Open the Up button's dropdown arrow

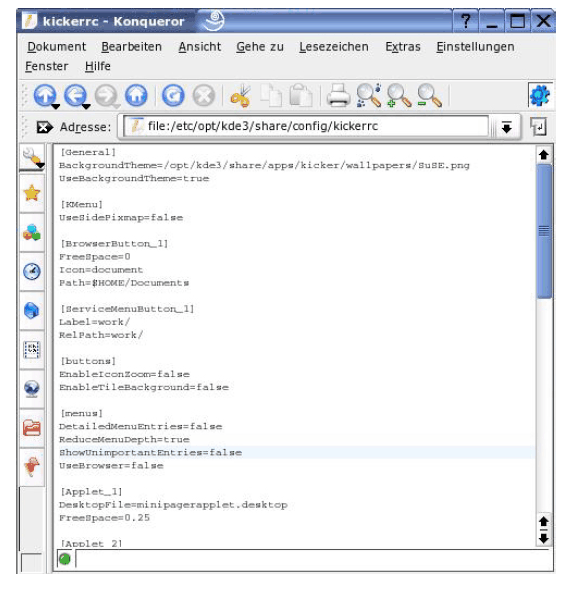[x=55, y=107]
